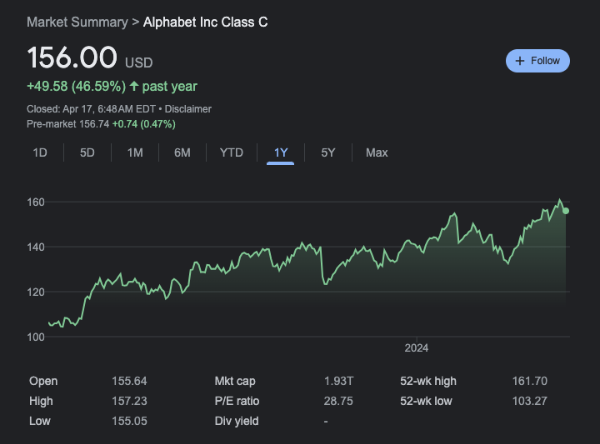Click the Div yield label

236,421
